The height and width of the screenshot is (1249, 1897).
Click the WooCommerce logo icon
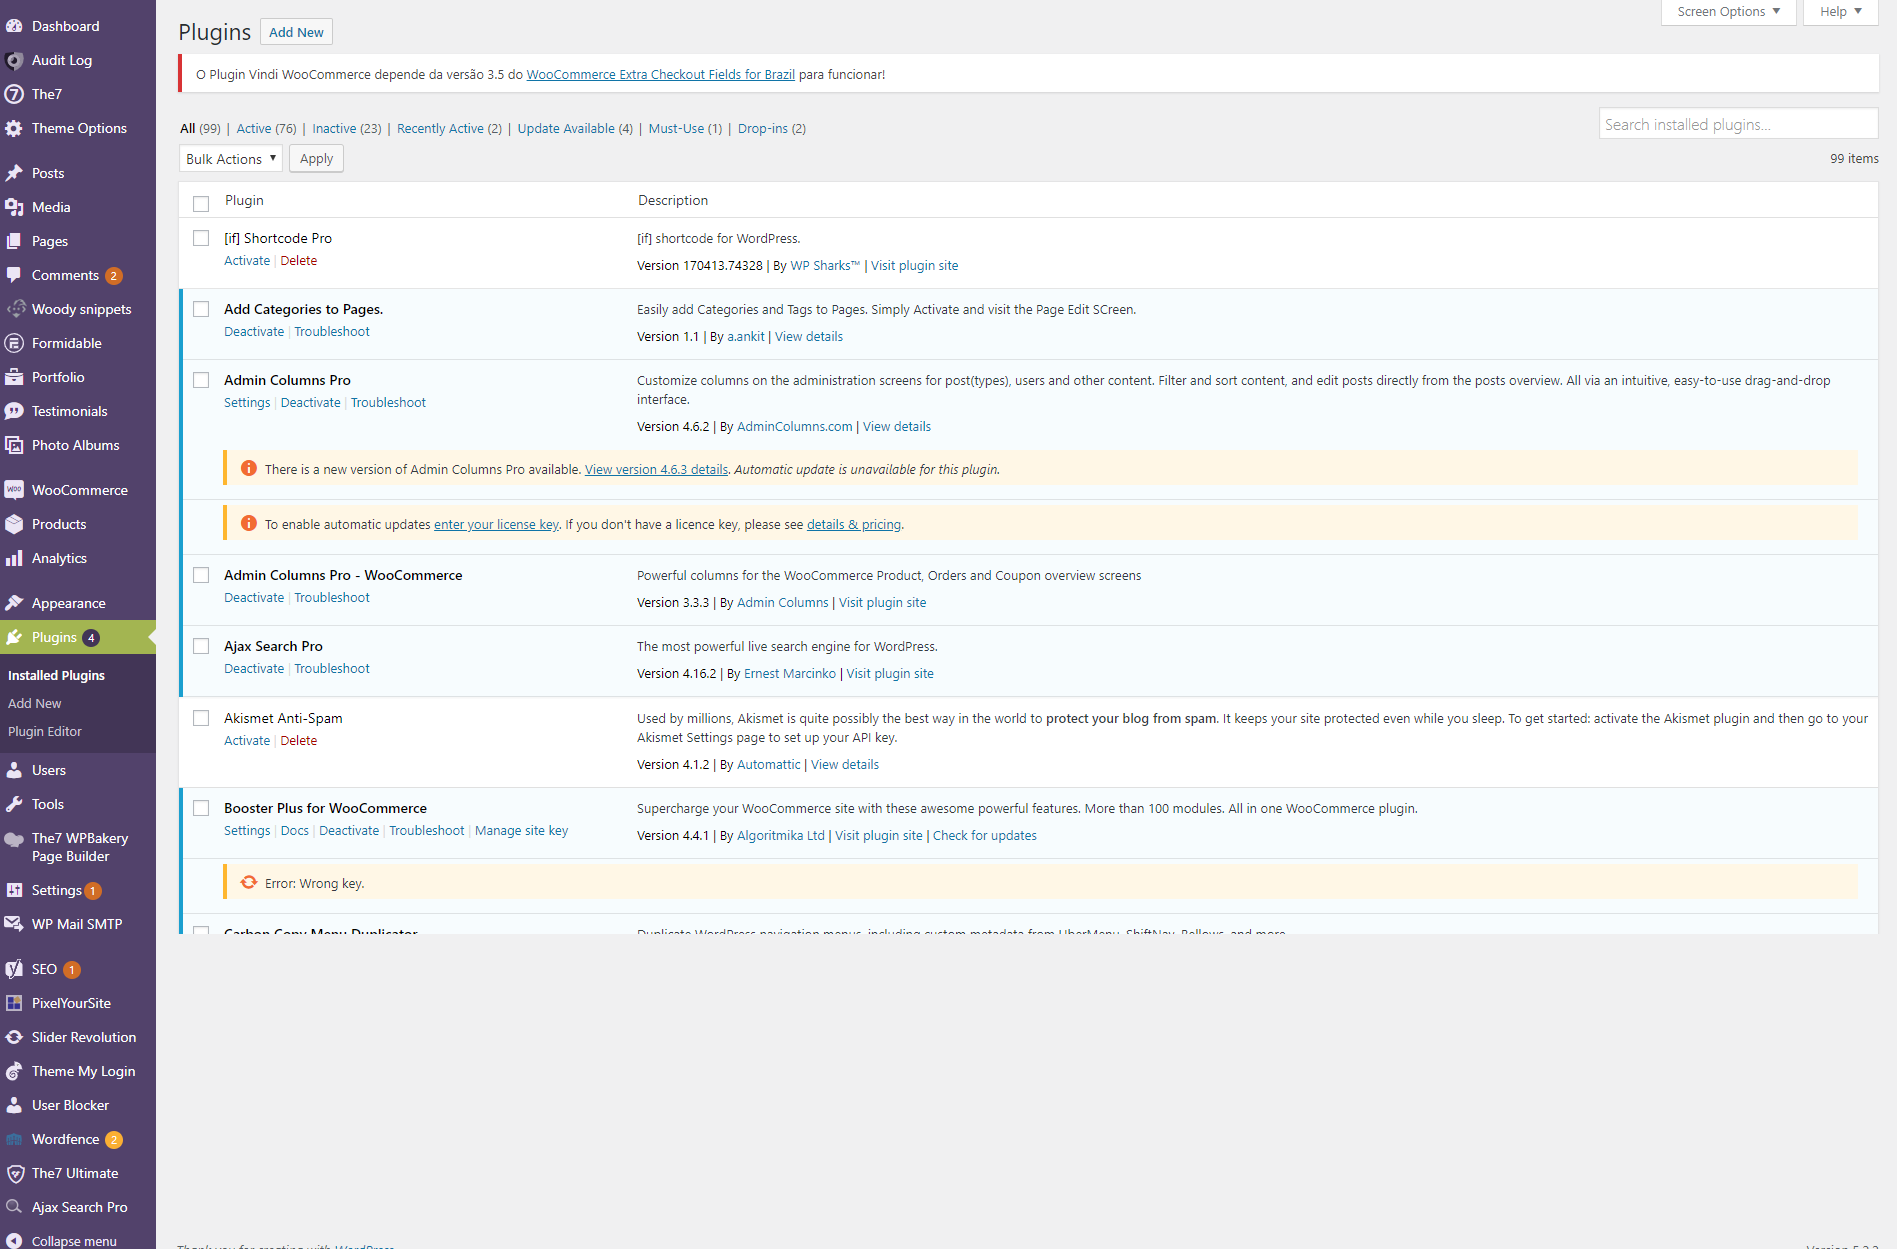pos(14,490)
